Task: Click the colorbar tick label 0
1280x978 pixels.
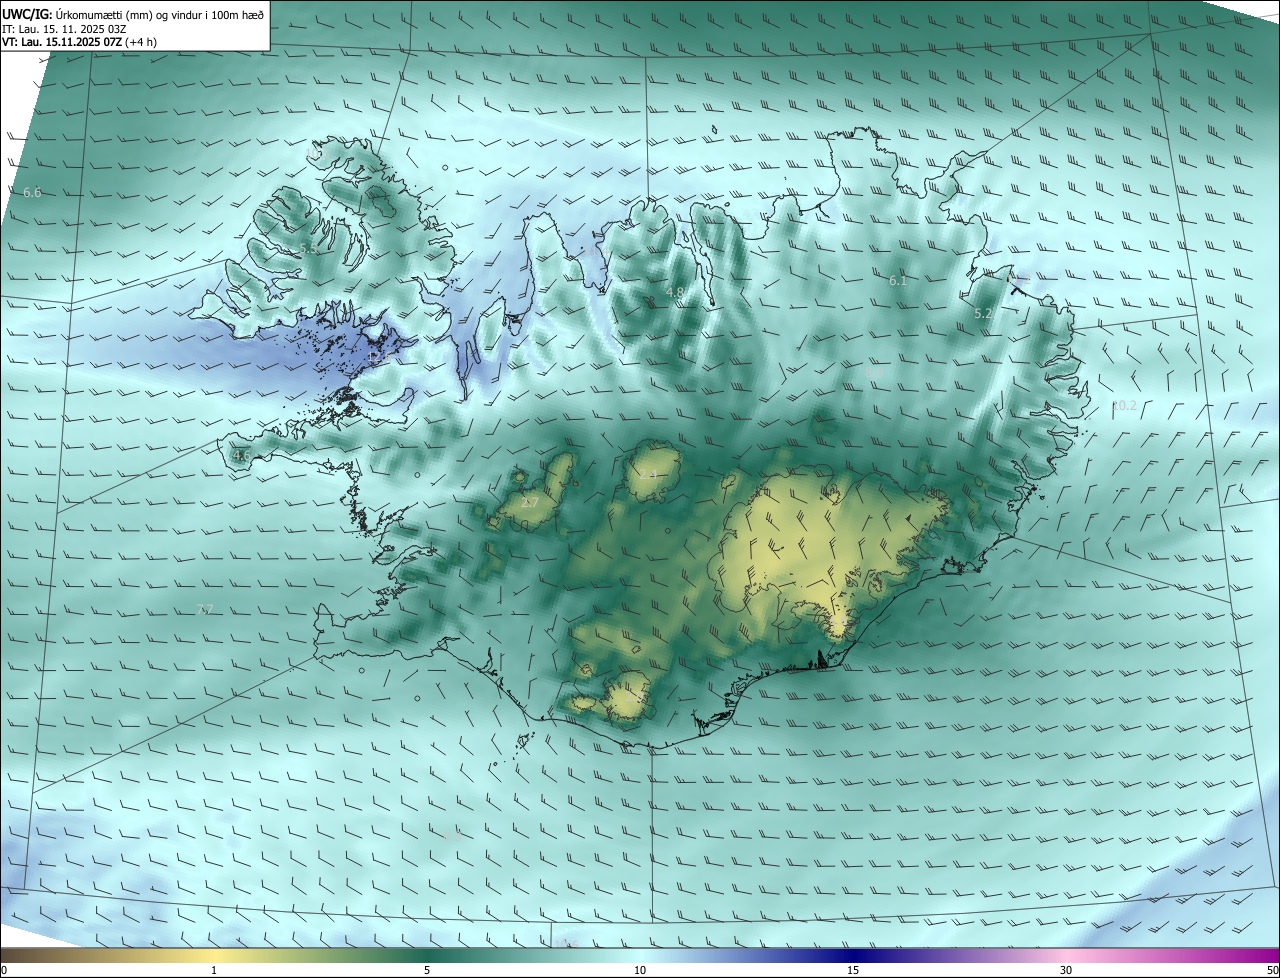Action: coord(4,971)
